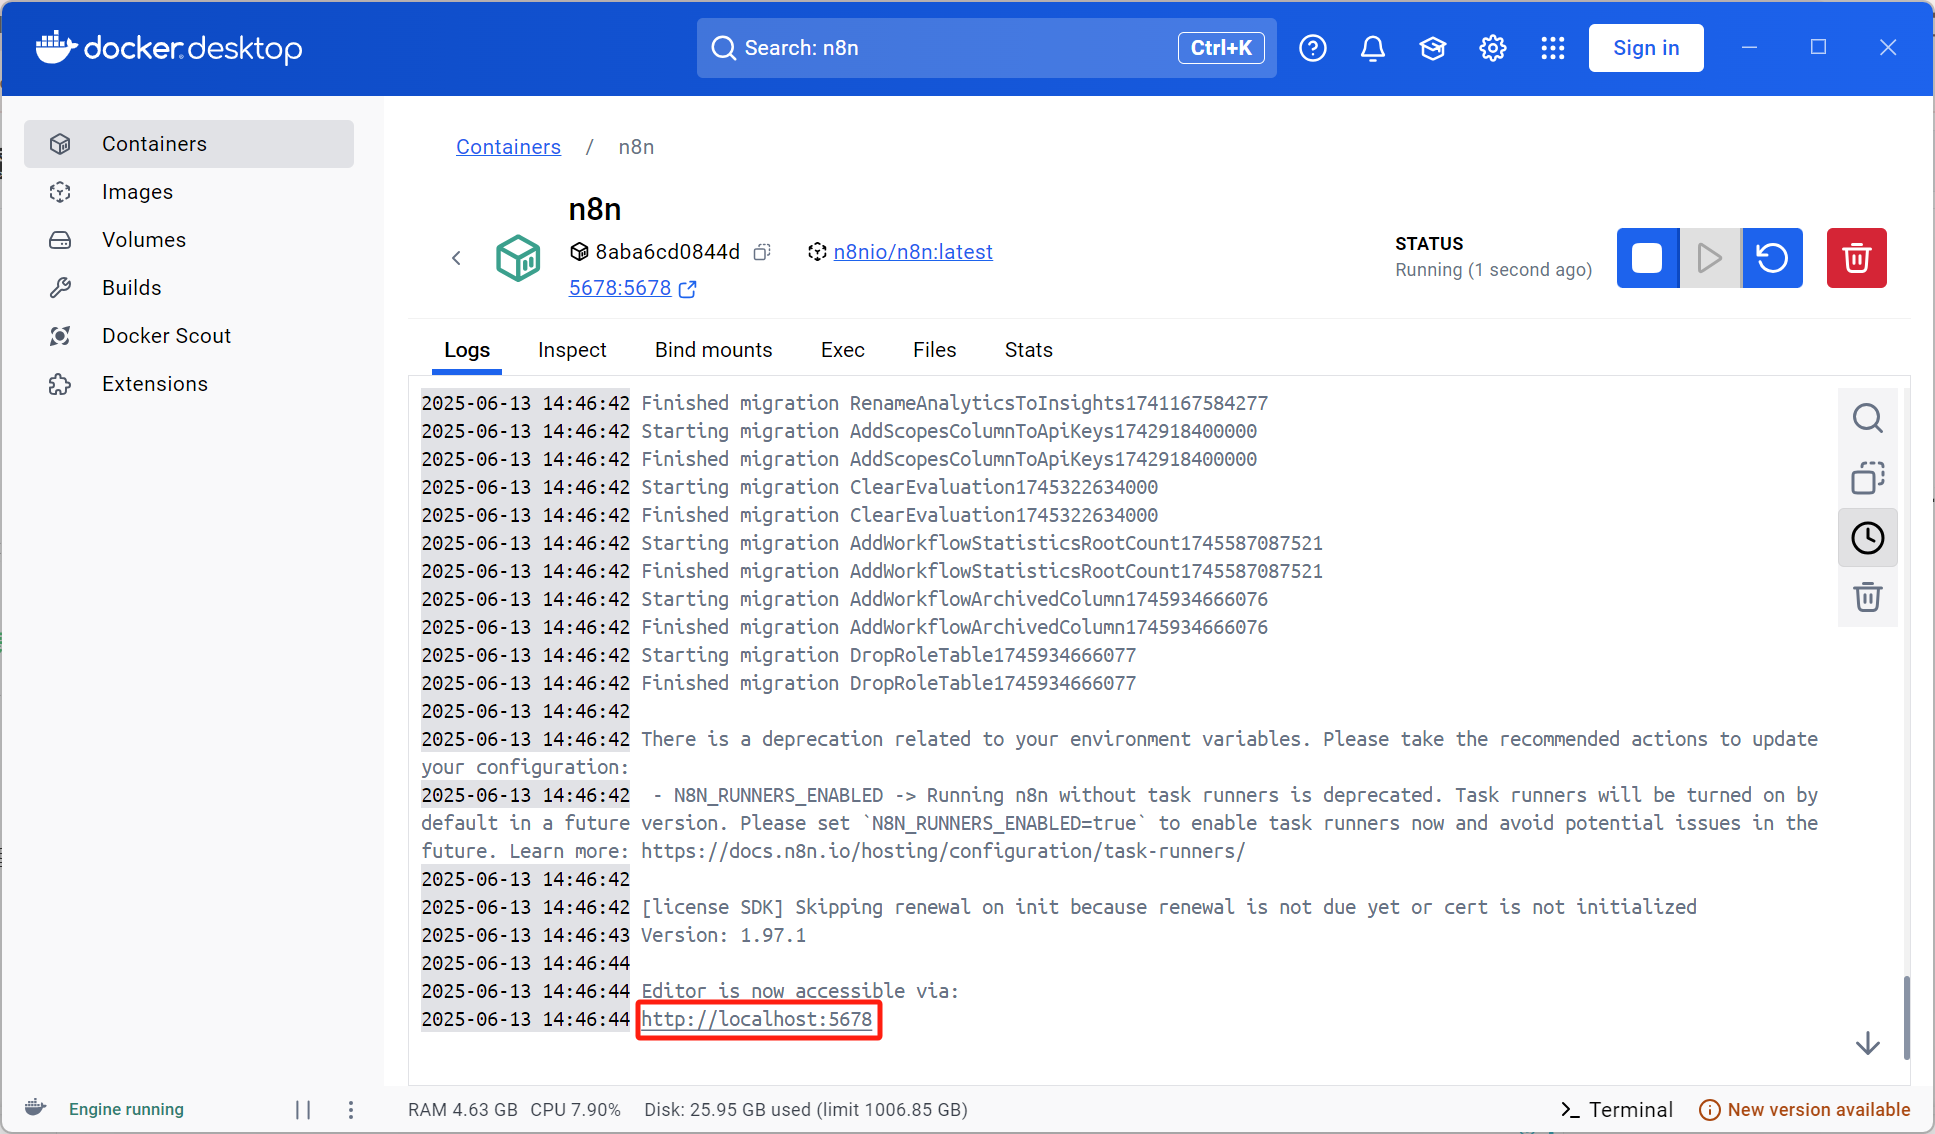This screenshot has height=1134, width=1935.
Task: Delete the n8n container with red trash button
Action: pos(1857,258)
